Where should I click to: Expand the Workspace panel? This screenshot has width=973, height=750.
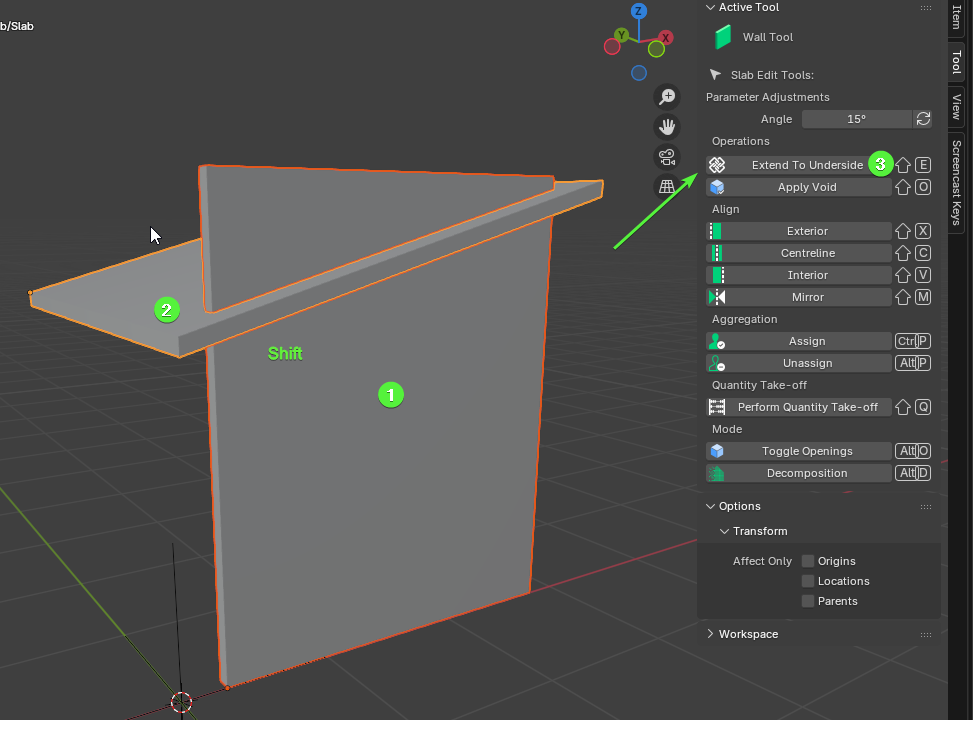pyautogui.click(x=711, y=634)
